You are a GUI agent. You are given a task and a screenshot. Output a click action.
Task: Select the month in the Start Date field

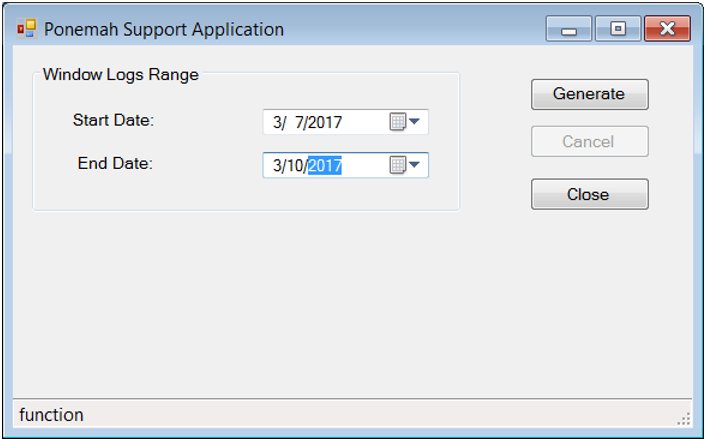277,123
